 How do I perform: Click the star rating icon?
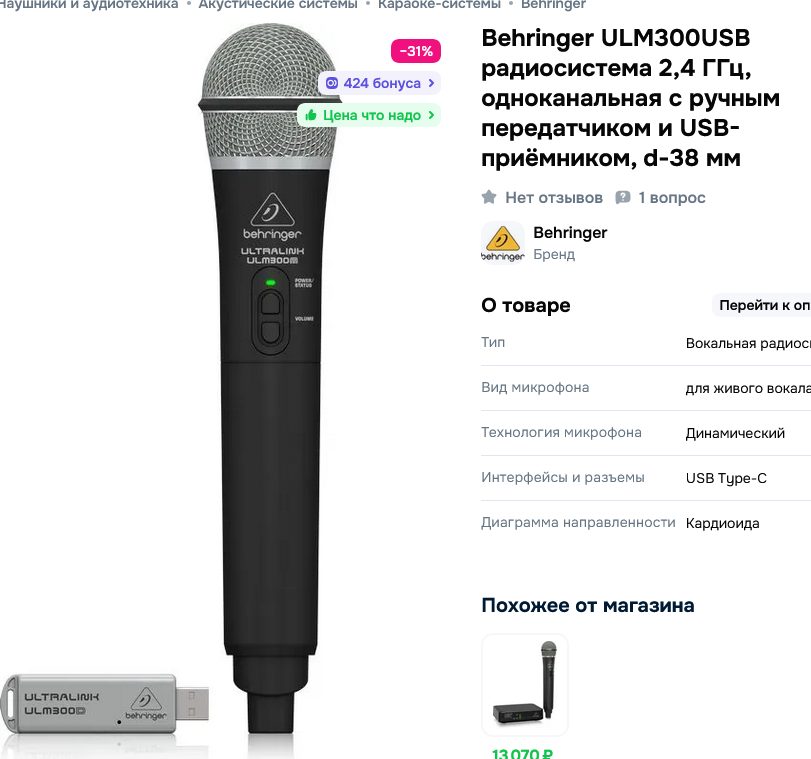click(x=489, y=197)
